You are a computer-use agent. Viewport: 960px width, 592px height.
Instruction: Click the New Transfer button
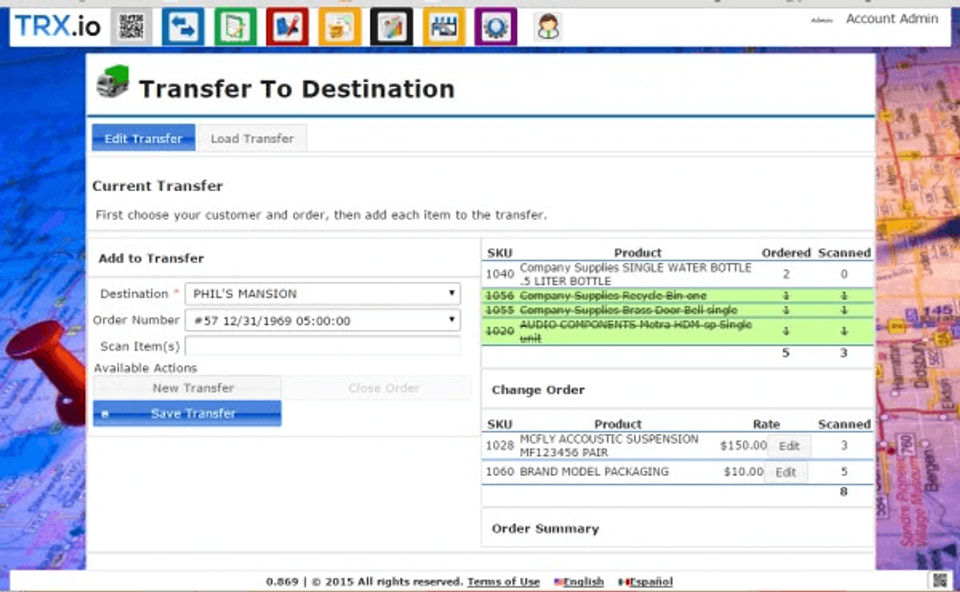coord(187,388)
